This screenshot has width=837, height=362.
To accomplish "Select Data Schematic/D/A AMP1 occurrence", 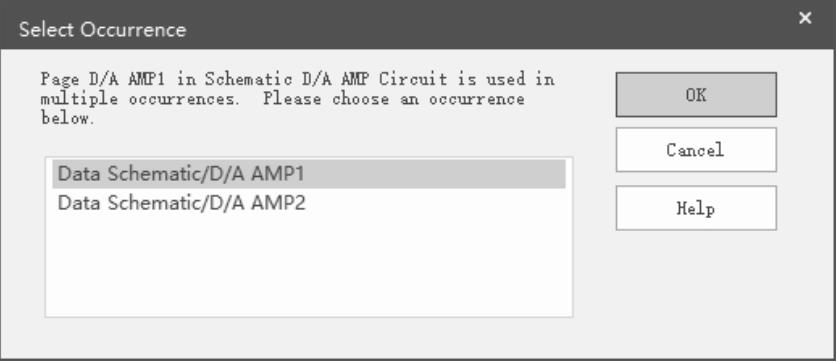I will [x=309, y=174].
